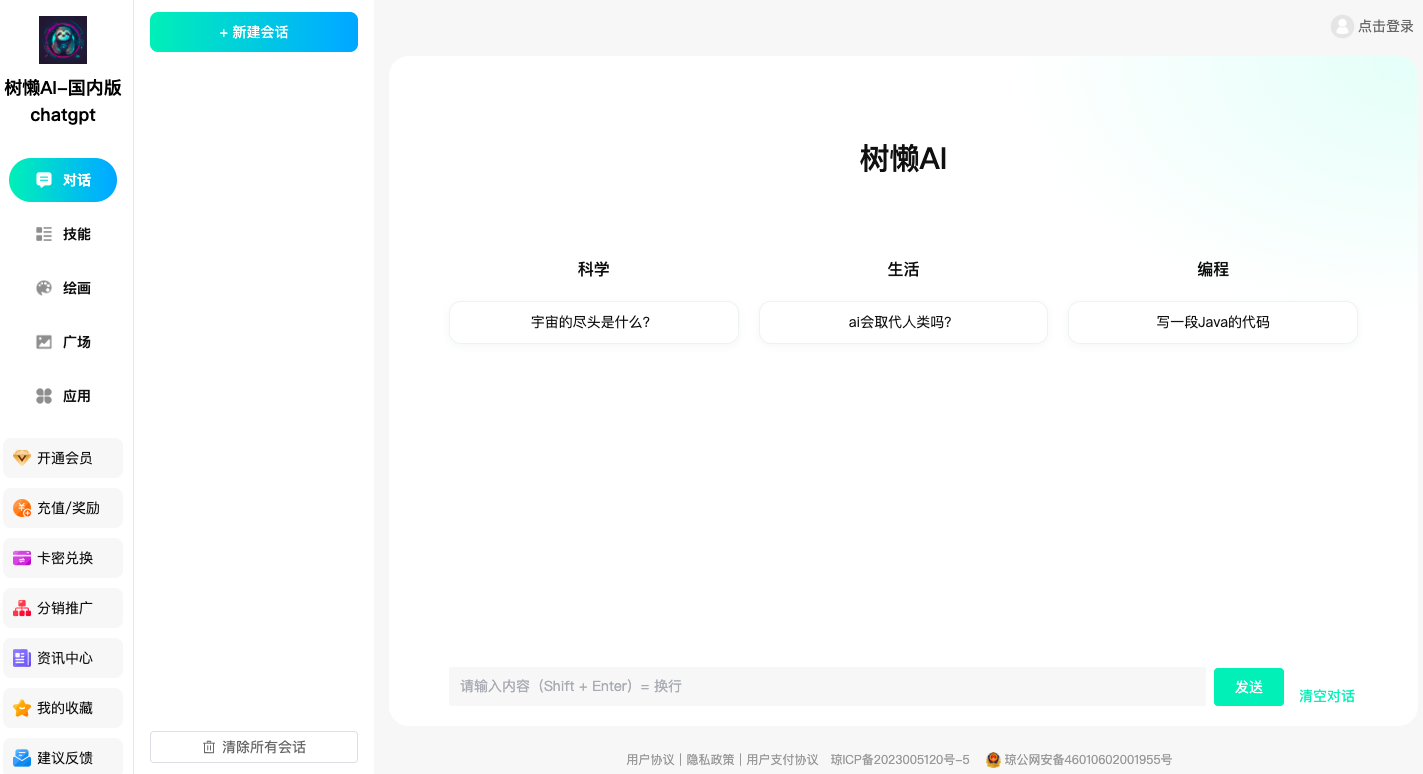This screenshot has width=1423, height=774.
Task: Open the 用户协议 link
Action: pyautogui.click(x=650, y=760)
